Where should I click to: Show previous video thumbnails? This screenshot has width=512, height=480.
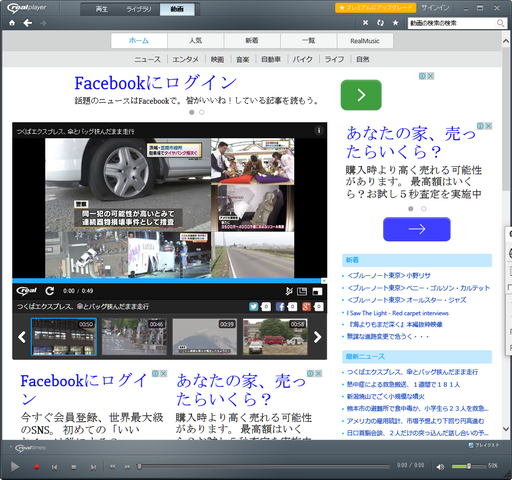click(x=22, y=337)
